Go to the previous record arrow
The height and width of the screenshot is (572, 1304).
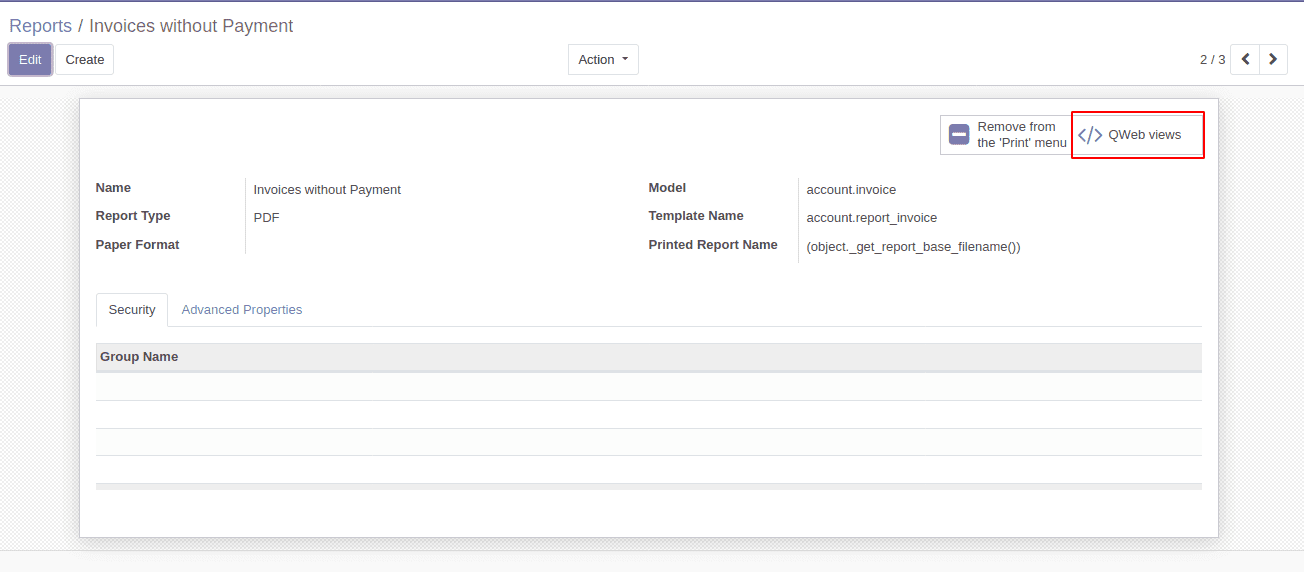click(1245, 59)
